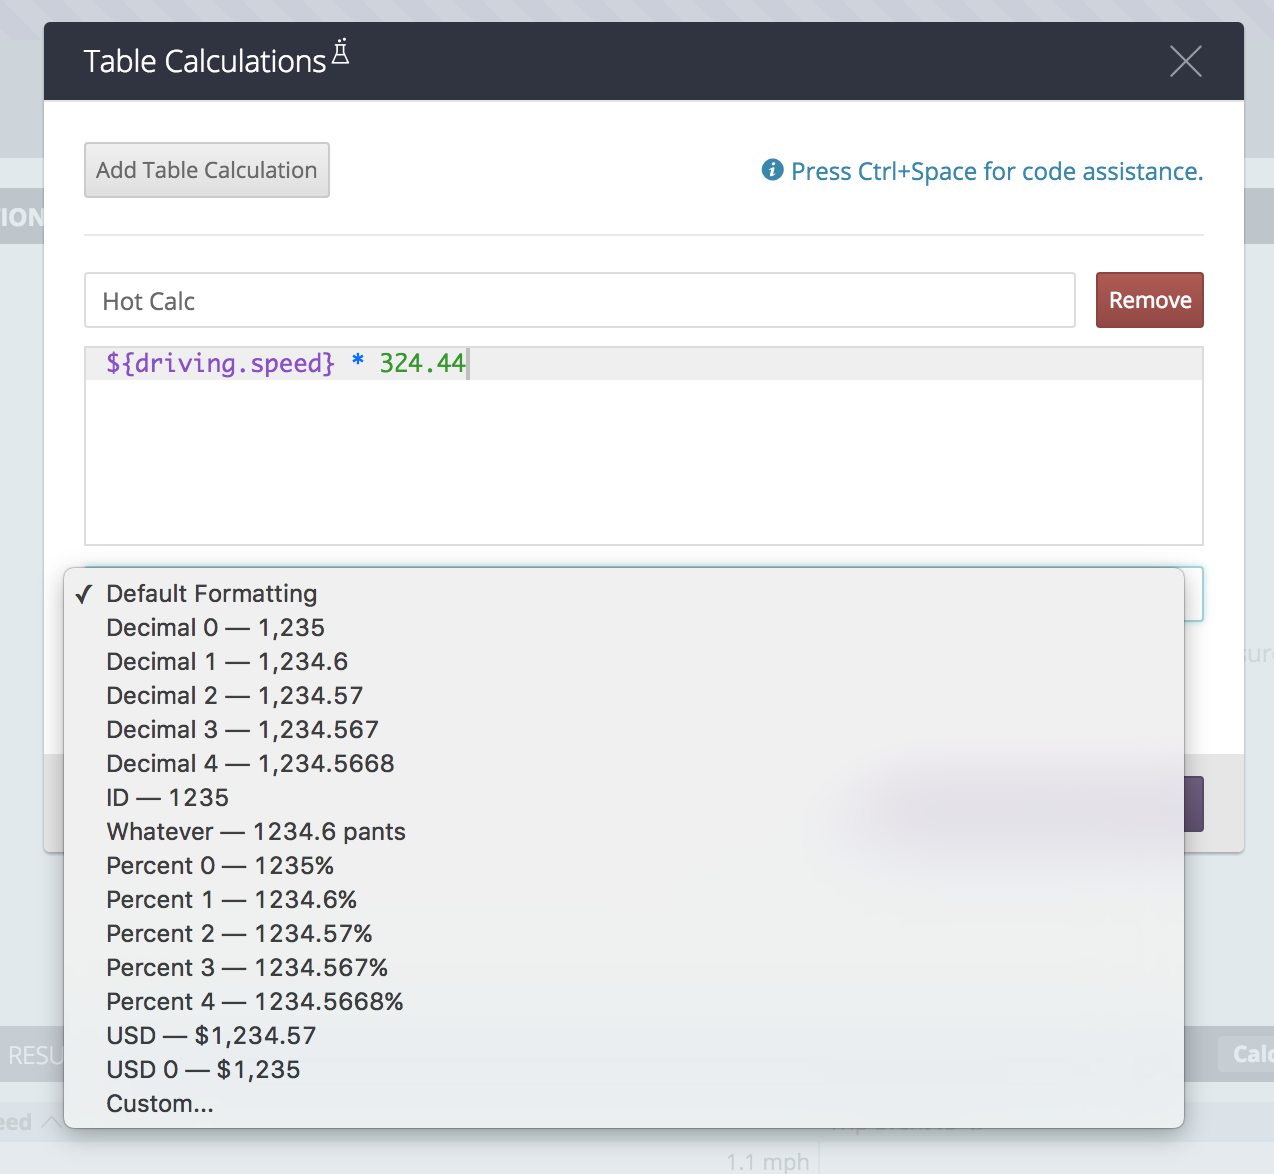Choose Percent 4 format

pyautogui.click(x=255, y=1002)
